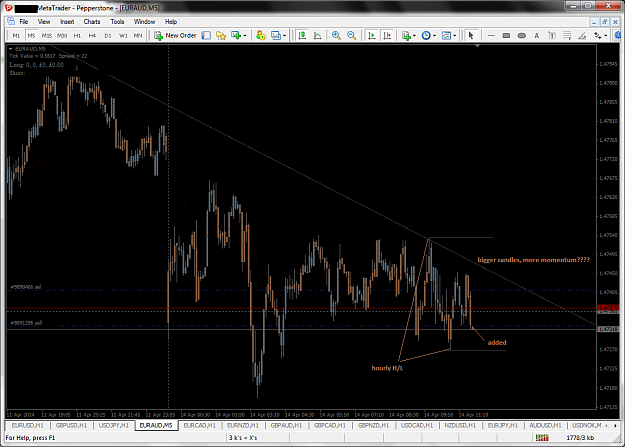Screen dimensions: 625x447
Task: Switch to the GBPAUD,H1 chart tab
Action: 286,425
